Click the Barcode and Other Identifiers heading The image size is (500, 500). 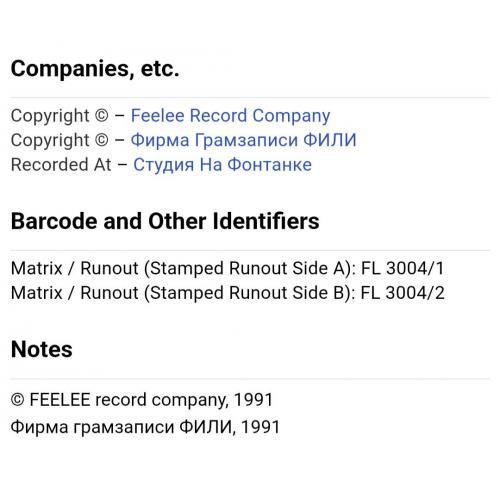[165, 221]
